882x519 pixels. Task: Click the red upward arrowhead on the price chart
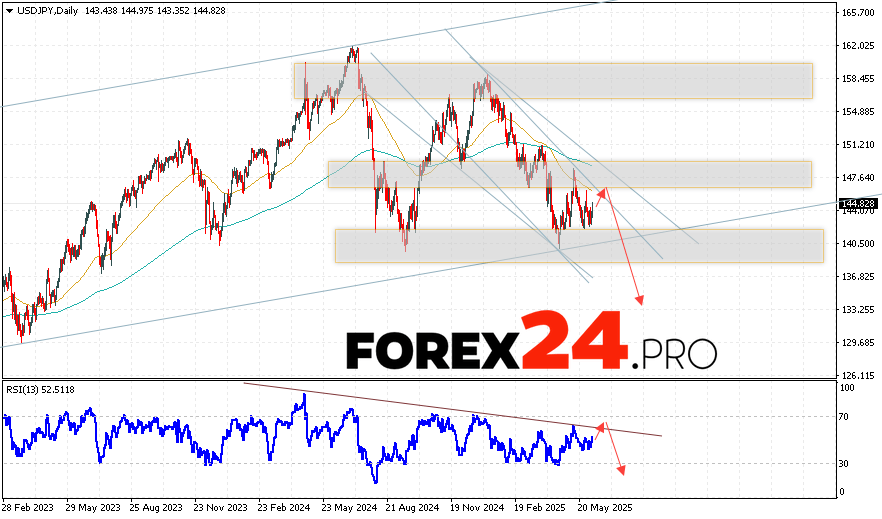point(602,190)
